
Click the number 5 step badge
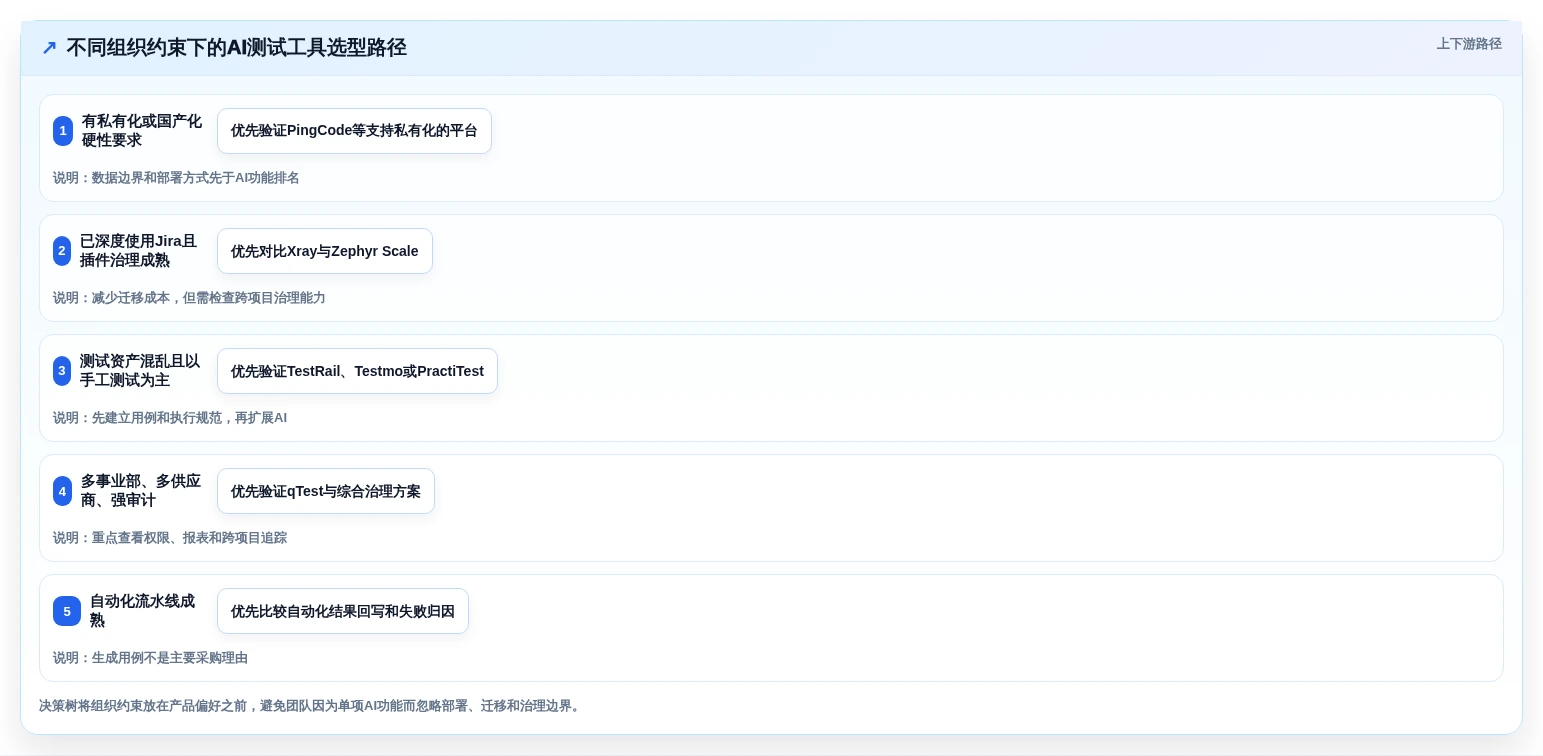(x=67, y=611)
